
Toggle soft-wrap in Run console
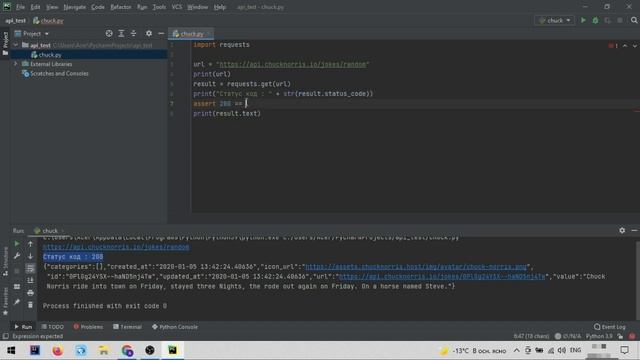30,268
